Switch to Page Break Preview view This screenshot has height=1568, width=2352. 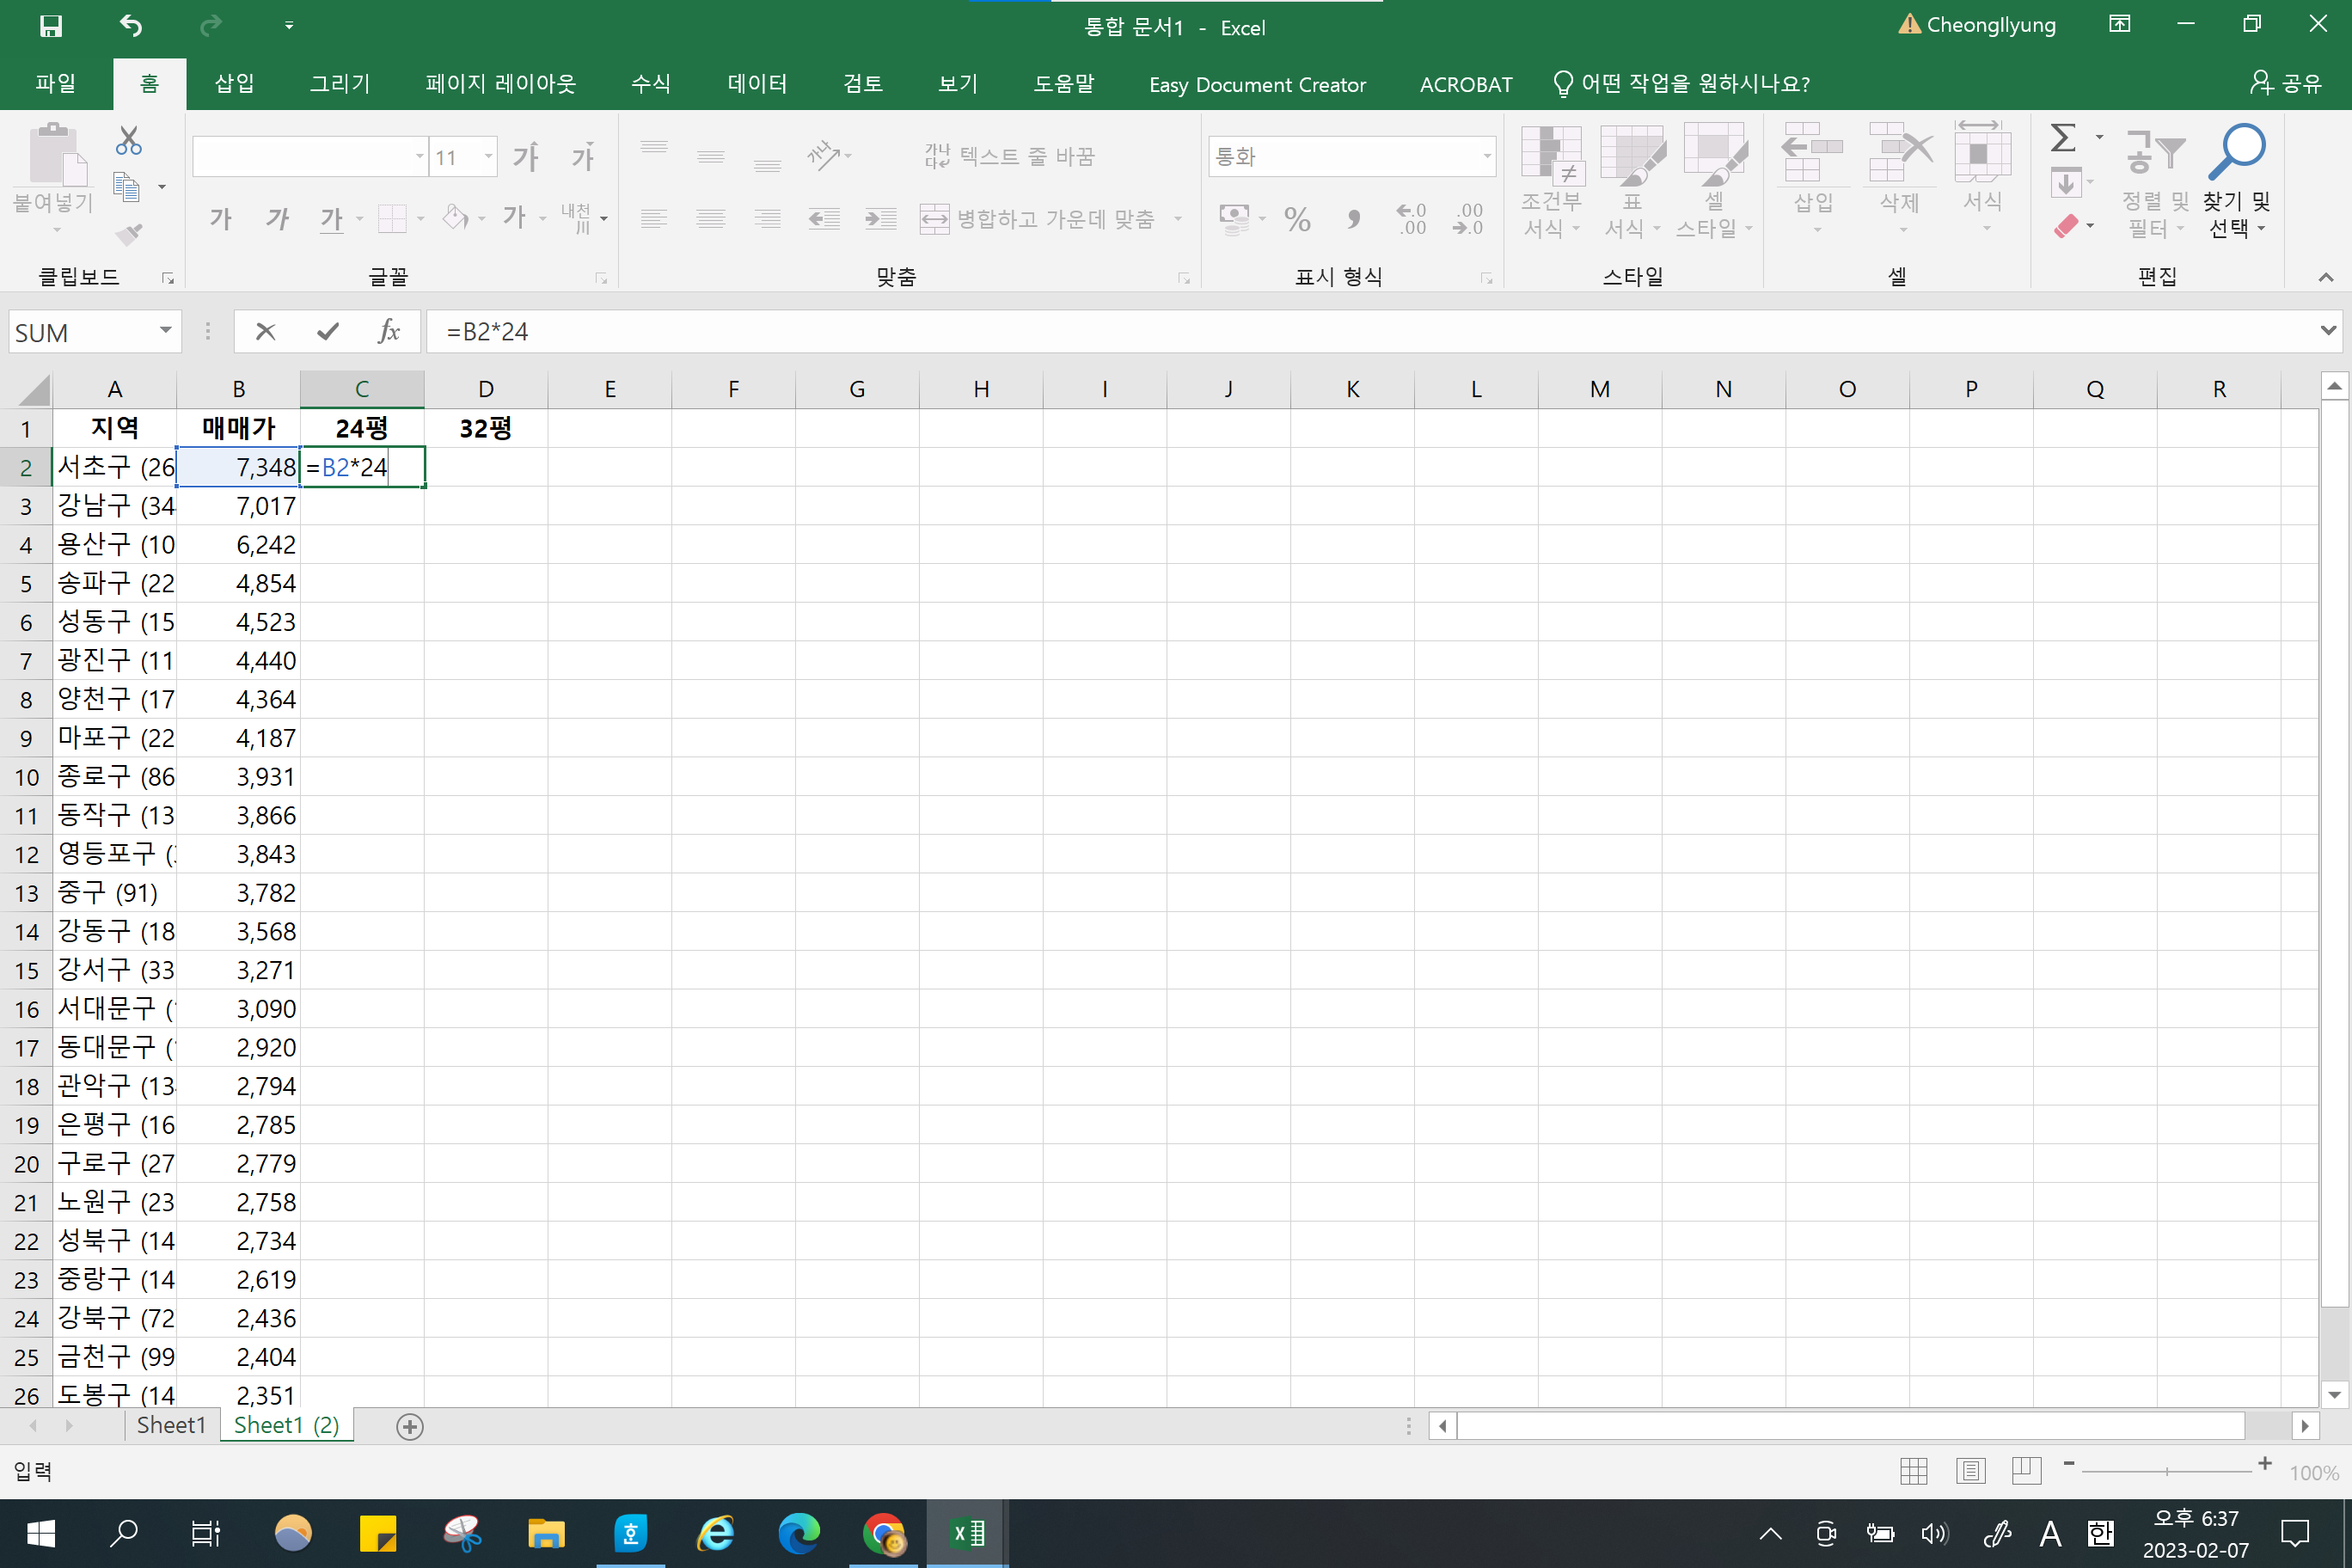(x=2026, y=1471)
